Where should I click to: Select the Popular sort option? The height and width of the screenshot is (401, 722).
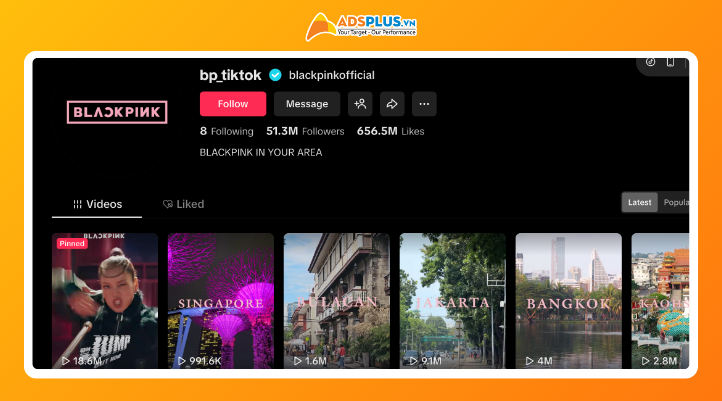675,203
